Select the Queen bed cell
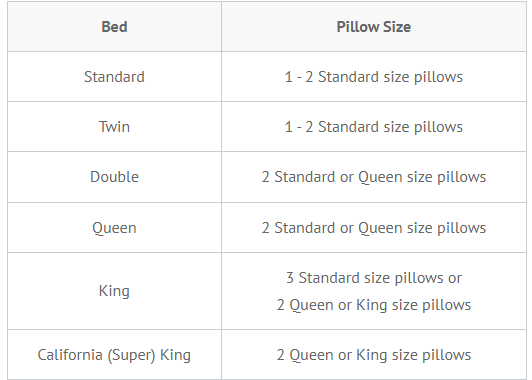 [114, 228]
